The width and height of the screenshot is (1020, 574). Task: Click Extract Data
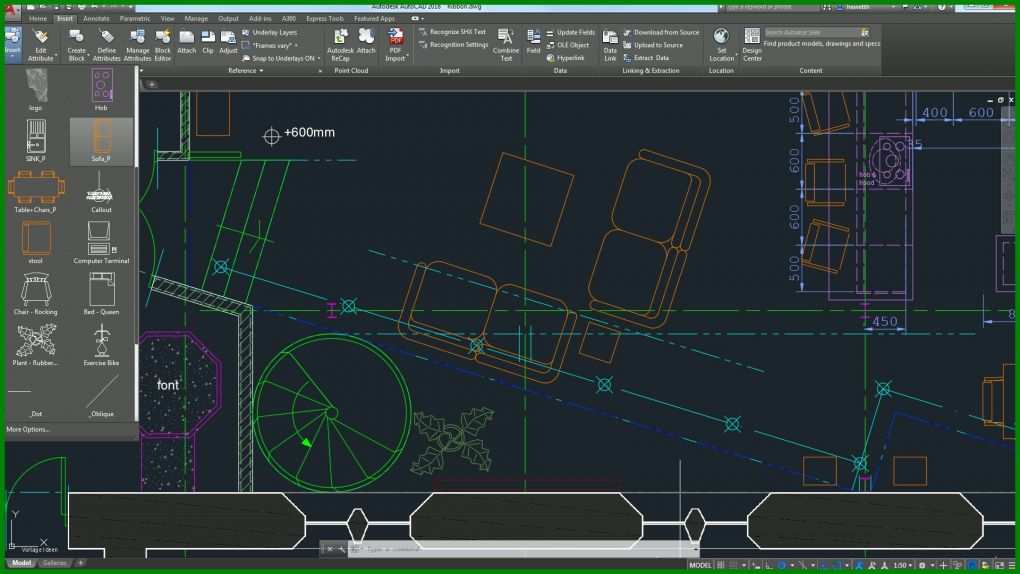646,58
